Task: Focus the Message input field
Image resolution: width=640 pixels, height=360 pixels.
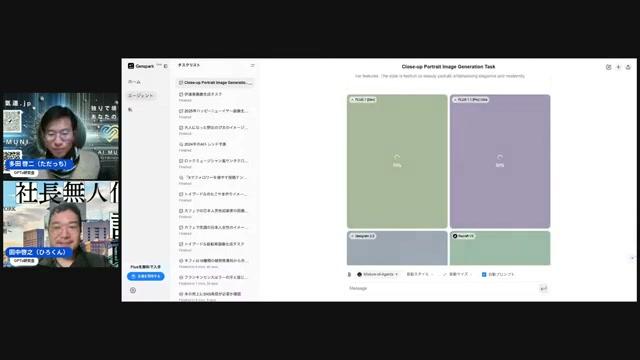Action: point(443,288)
